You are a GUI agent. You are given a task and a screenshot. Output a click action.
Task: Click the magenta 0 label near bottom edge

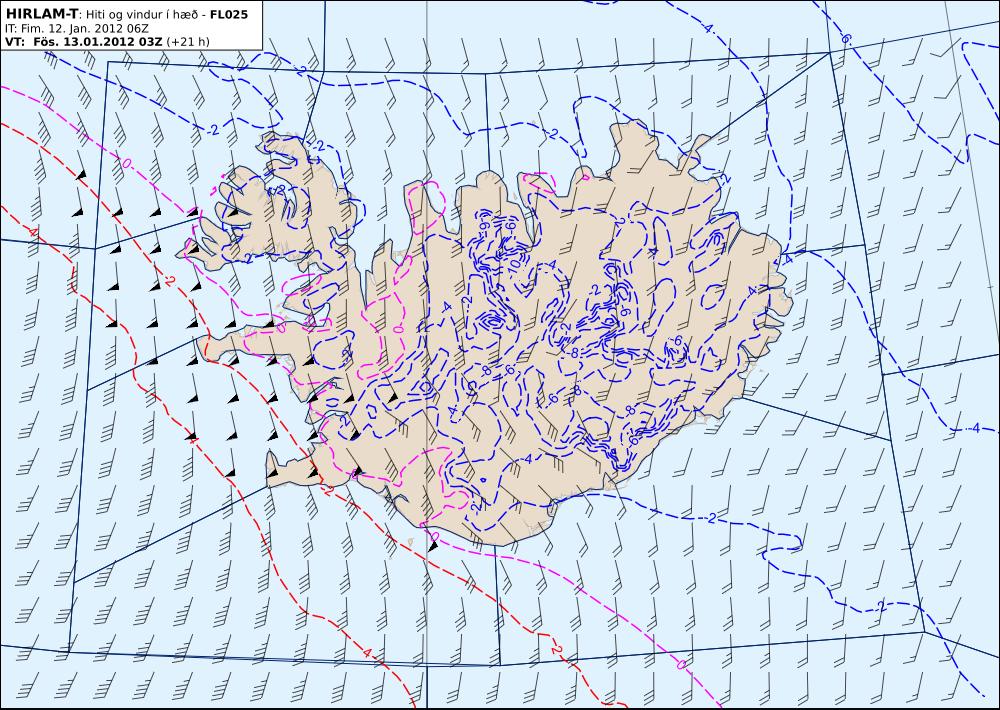pyautogui.click(x=680, y=664)
